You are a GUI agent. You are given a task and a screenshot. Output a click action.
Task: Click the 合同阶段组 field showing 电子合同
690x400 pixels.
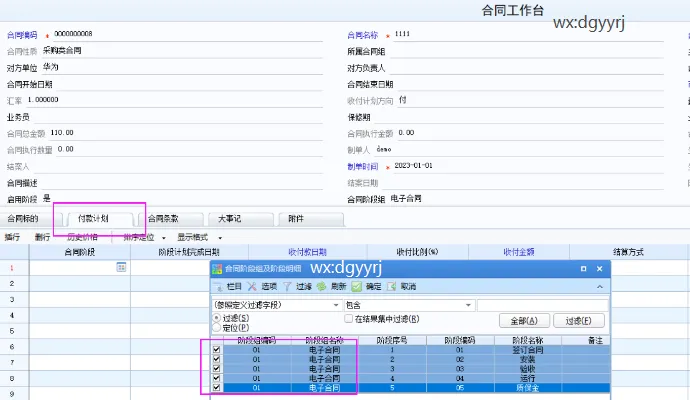pos(526,199)
